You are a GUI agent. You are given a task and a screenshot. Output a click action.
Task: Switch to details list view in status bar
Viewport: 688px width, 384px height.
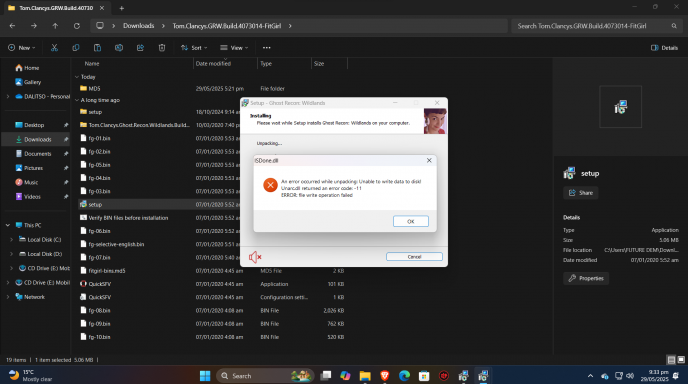click(x=671, y=360)
